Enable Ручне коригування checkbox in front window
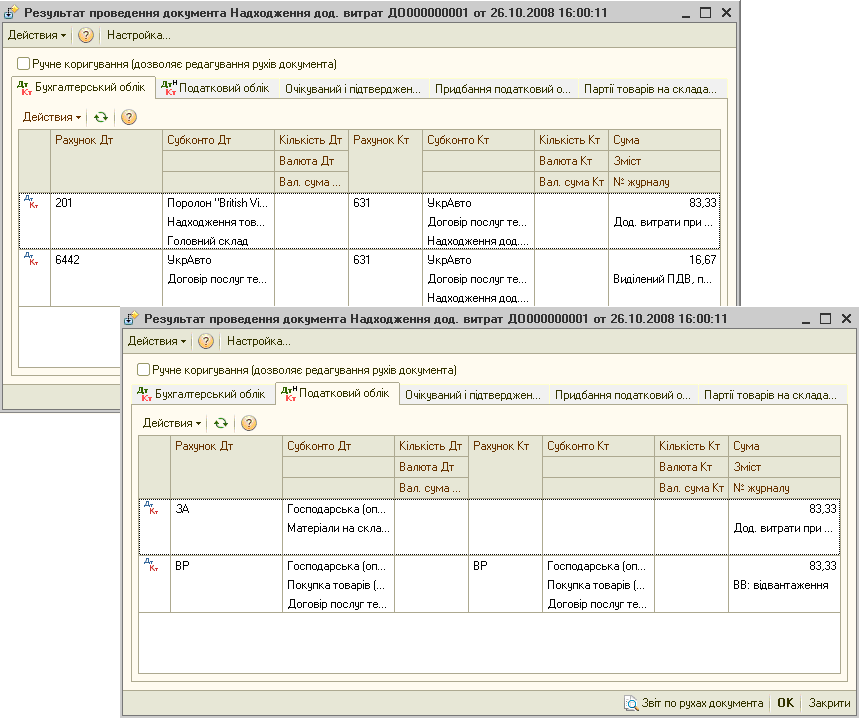 point(143,370)
